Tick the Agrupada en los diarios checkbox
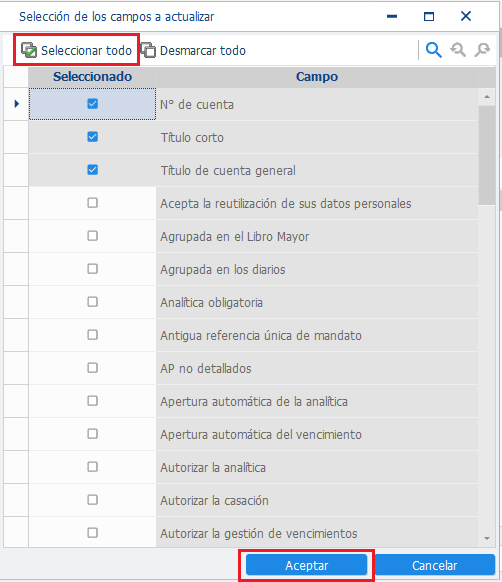 point(92,269)
